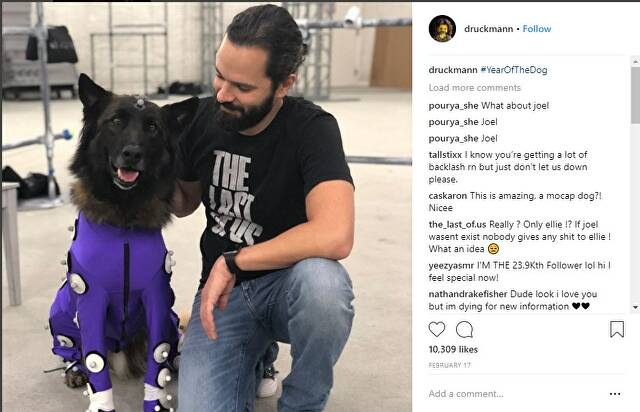Open comment bubble icon
640x412 pixels.
(x=464, y=329)
